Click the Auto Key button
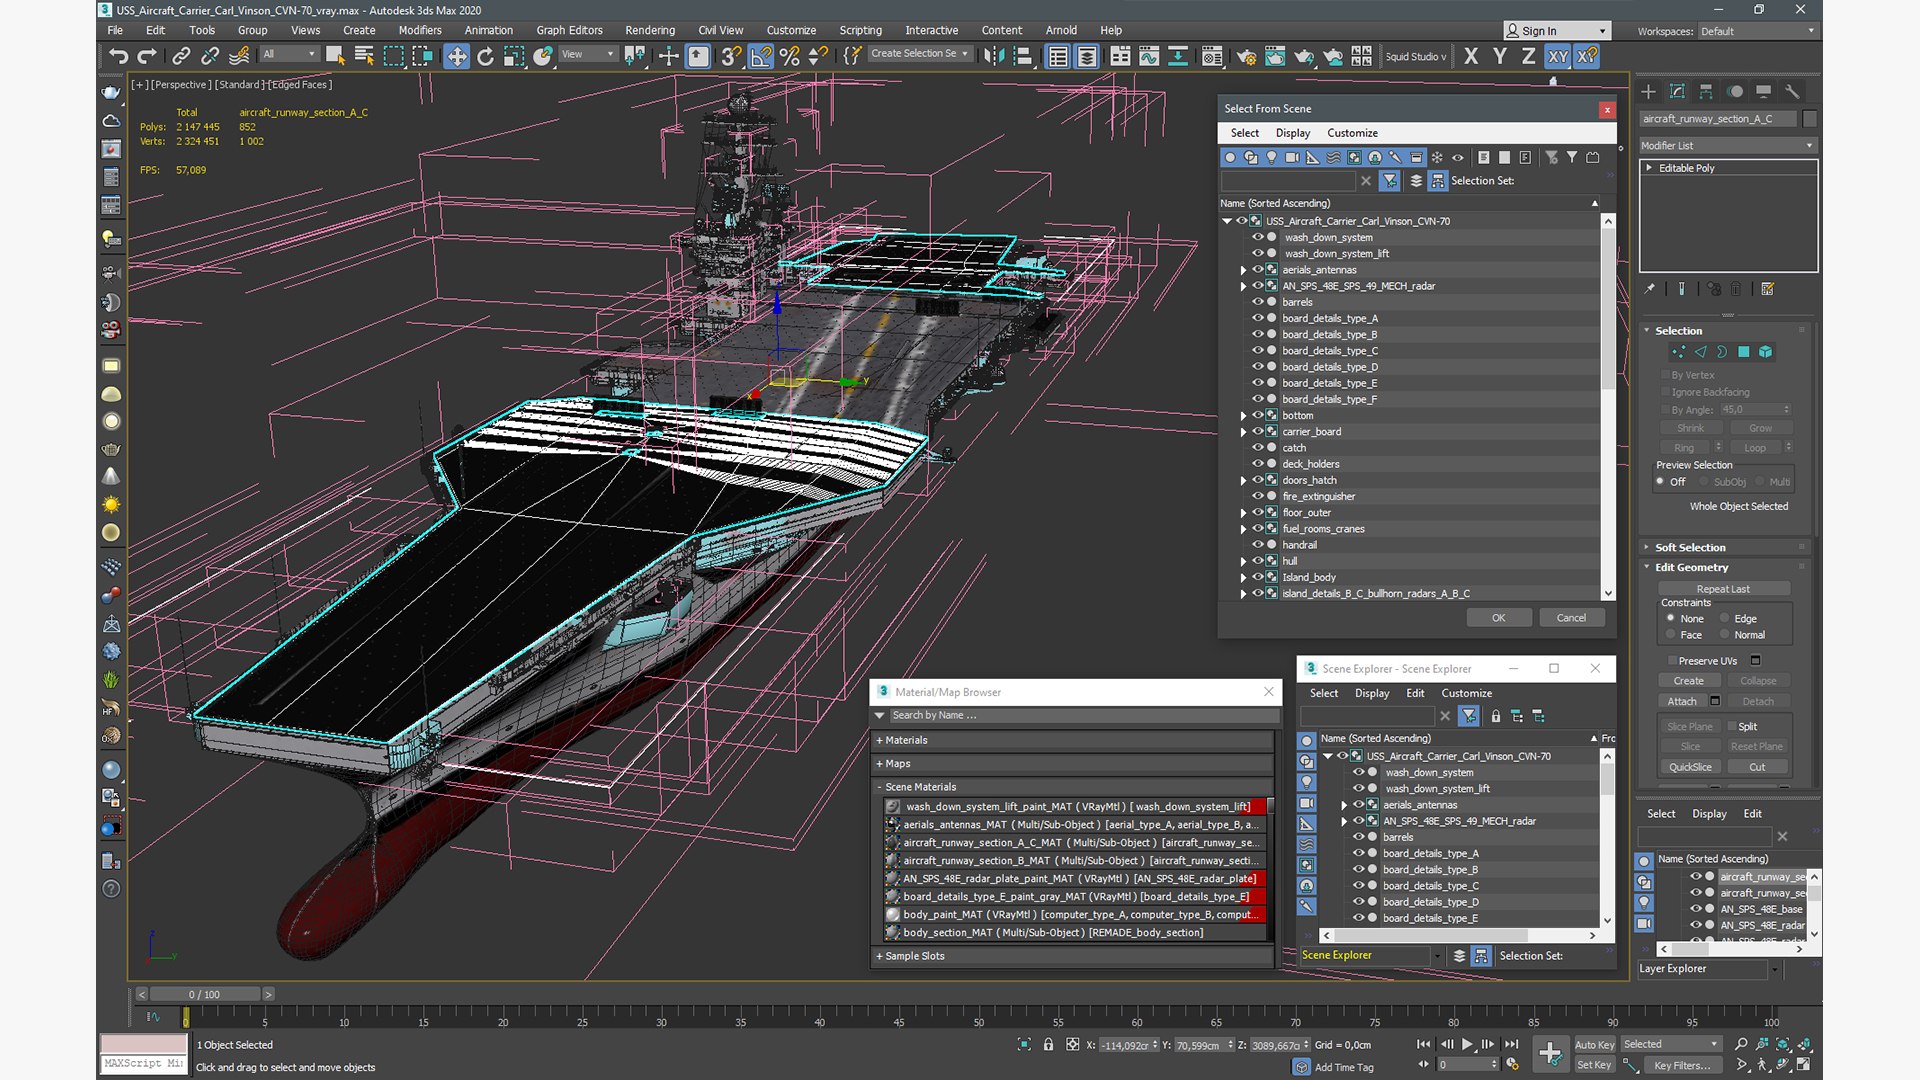Viewport: 1920px width, 1080px height. (x=1594, y=1044)
